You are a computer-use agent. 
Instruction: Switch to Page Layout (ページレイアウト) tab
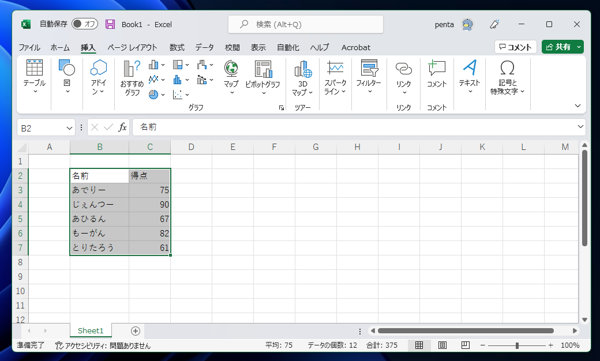click(132, 47)
